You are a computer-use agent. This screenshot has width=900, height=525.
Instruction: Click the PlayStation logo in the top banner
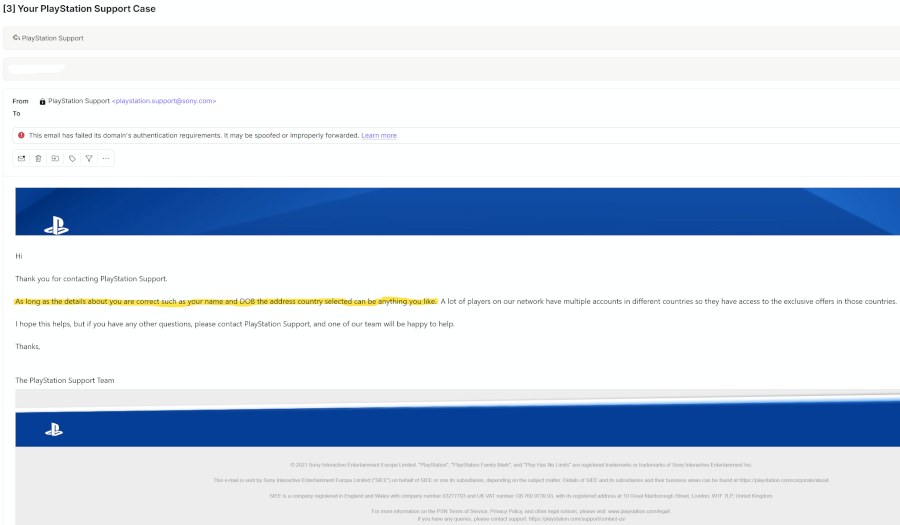tap(56, 225)
